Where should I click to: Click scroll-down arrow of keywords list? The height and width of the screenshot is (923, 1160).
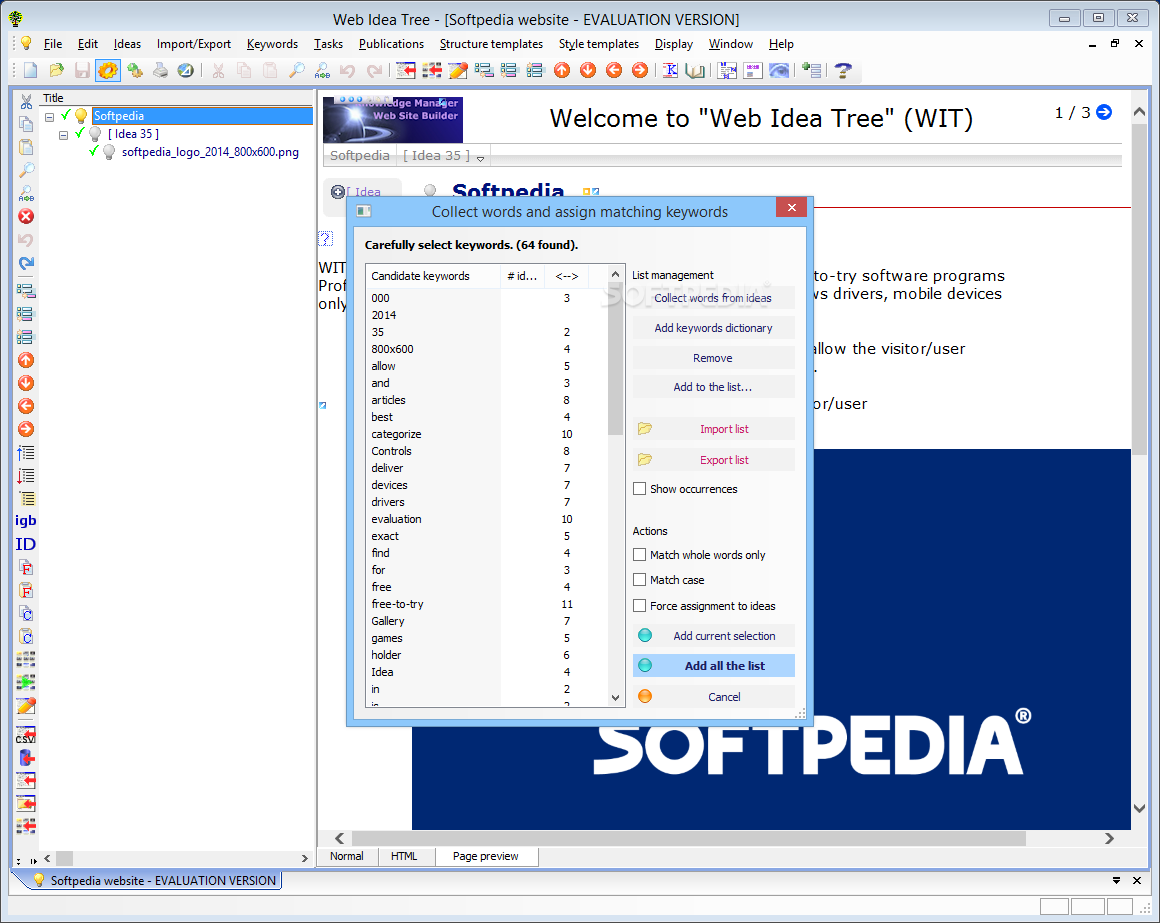(615, 697)
